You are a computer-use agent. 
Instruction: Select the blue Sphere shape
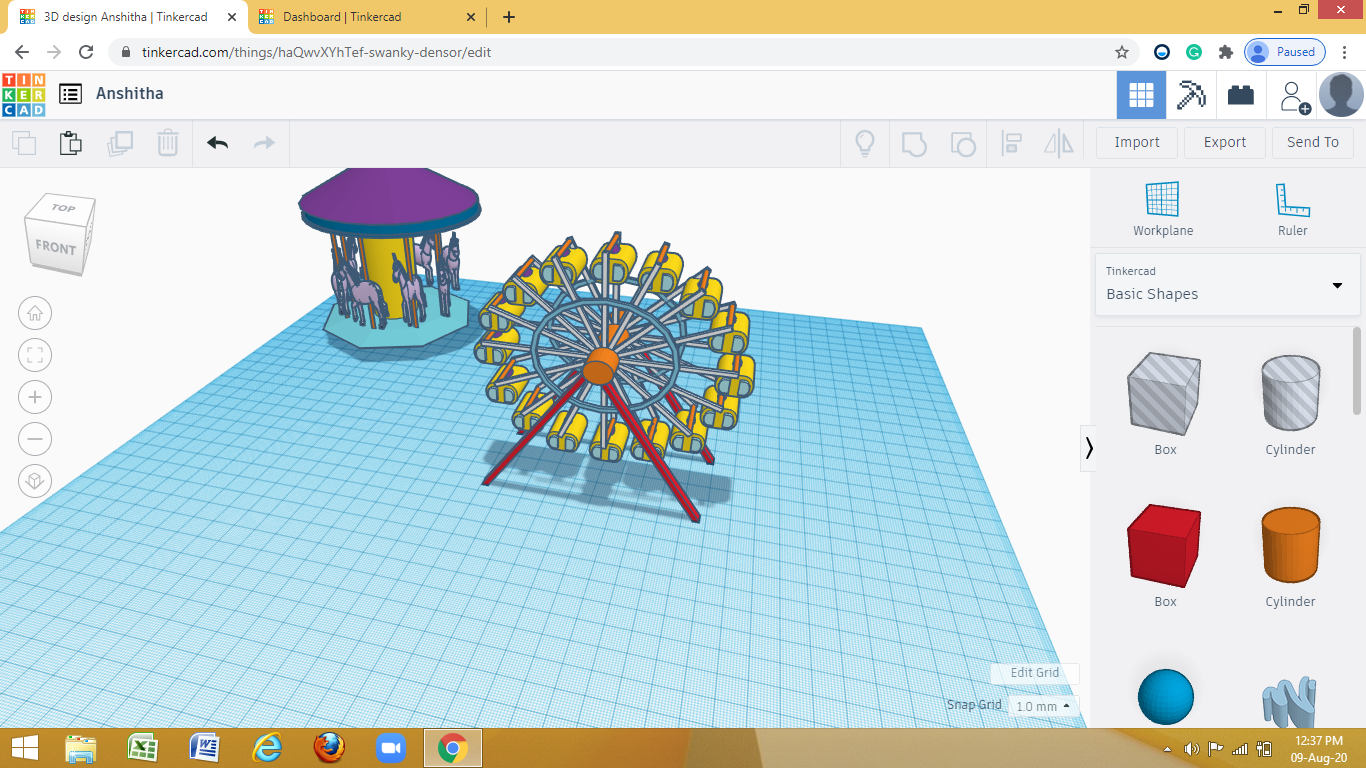pyautogui.click(x=1166, y=697)
